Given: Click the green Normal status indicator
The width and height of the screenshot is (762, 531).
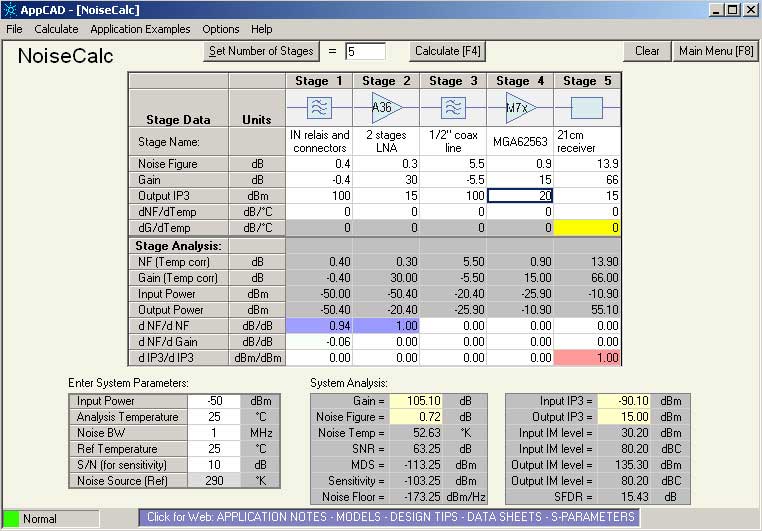Looking at the screenshot, I should (x=11, y=519).
